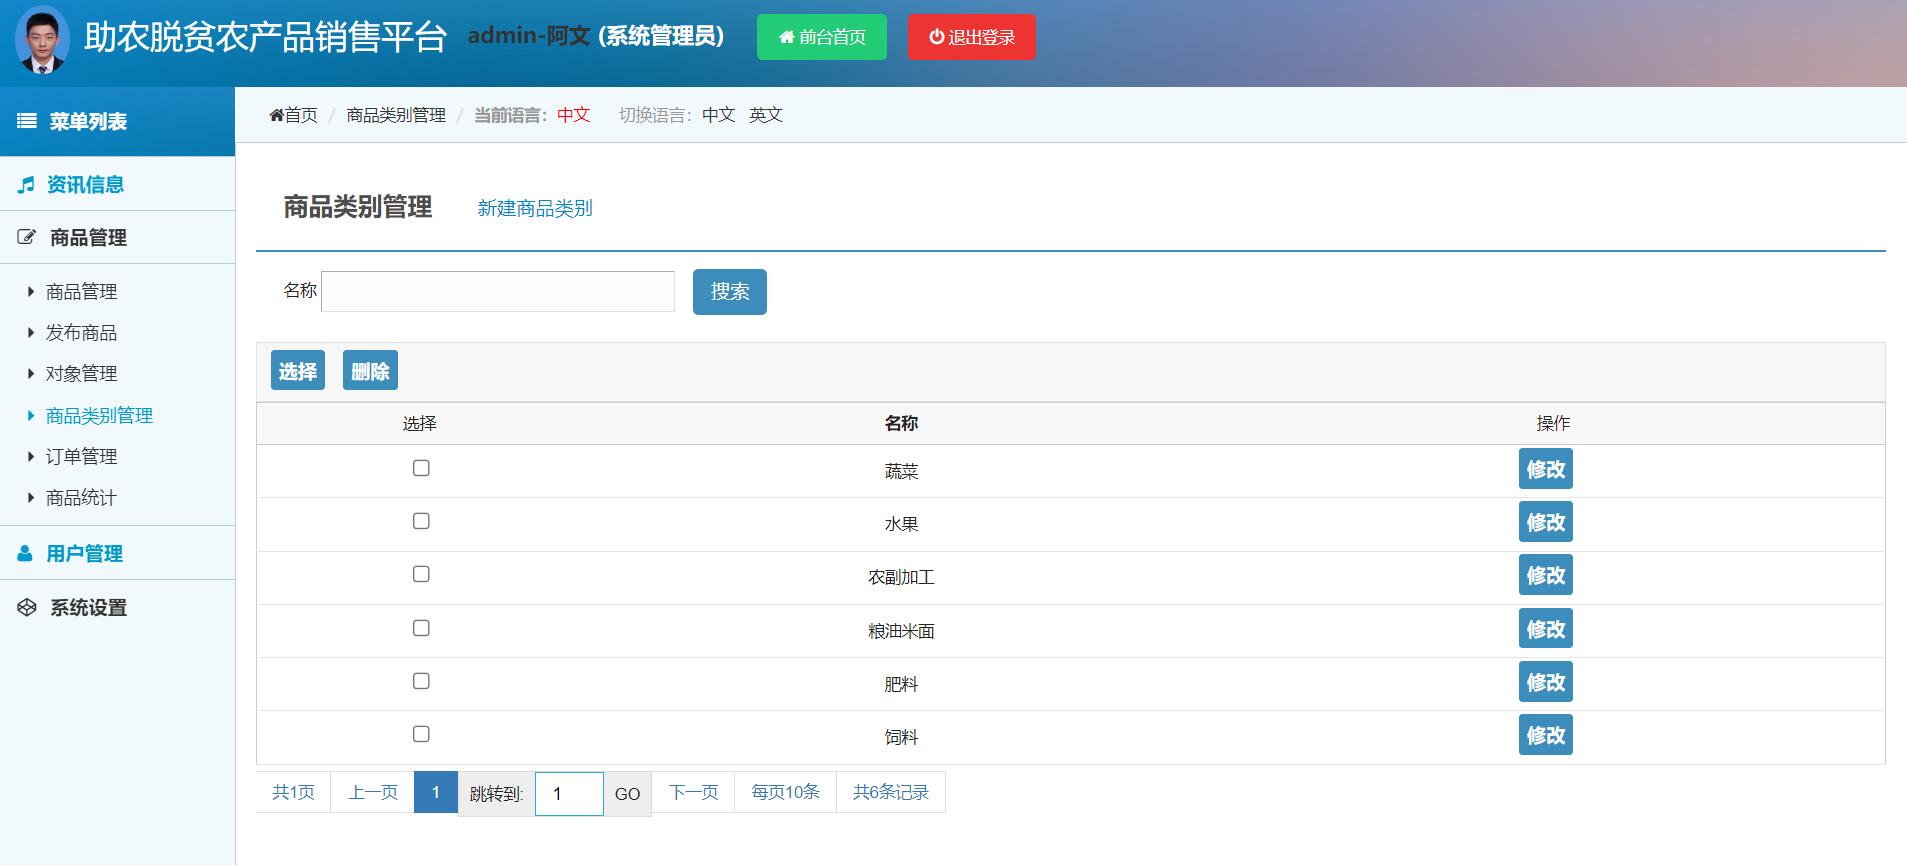Expand the 资讯信息 menu section
Viewport: 1907px width, 865px height.
[117, 184]
